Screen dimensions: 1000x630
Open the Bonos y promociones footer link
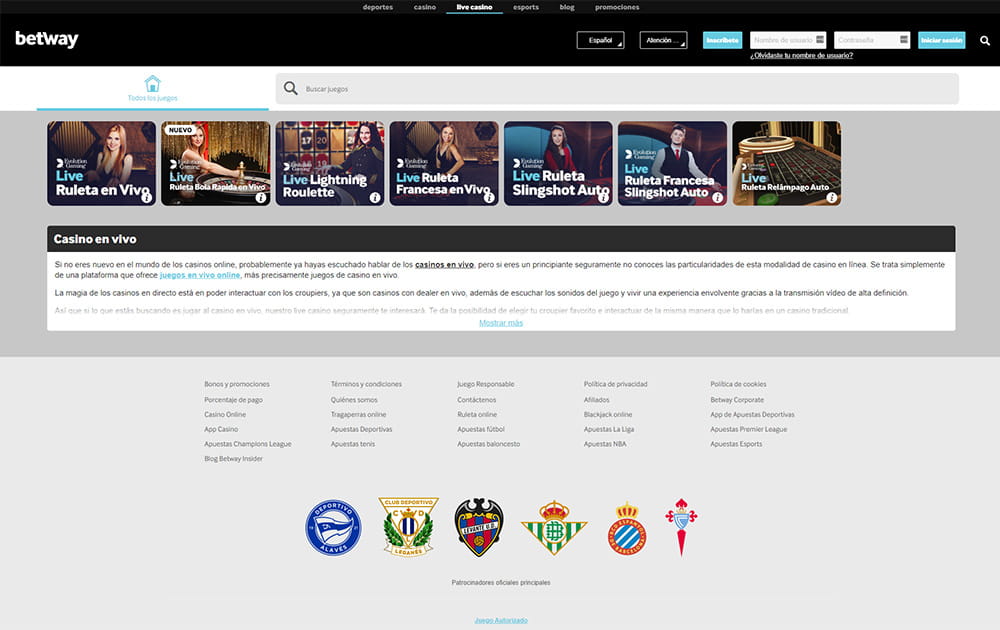[x=237, y=385]
